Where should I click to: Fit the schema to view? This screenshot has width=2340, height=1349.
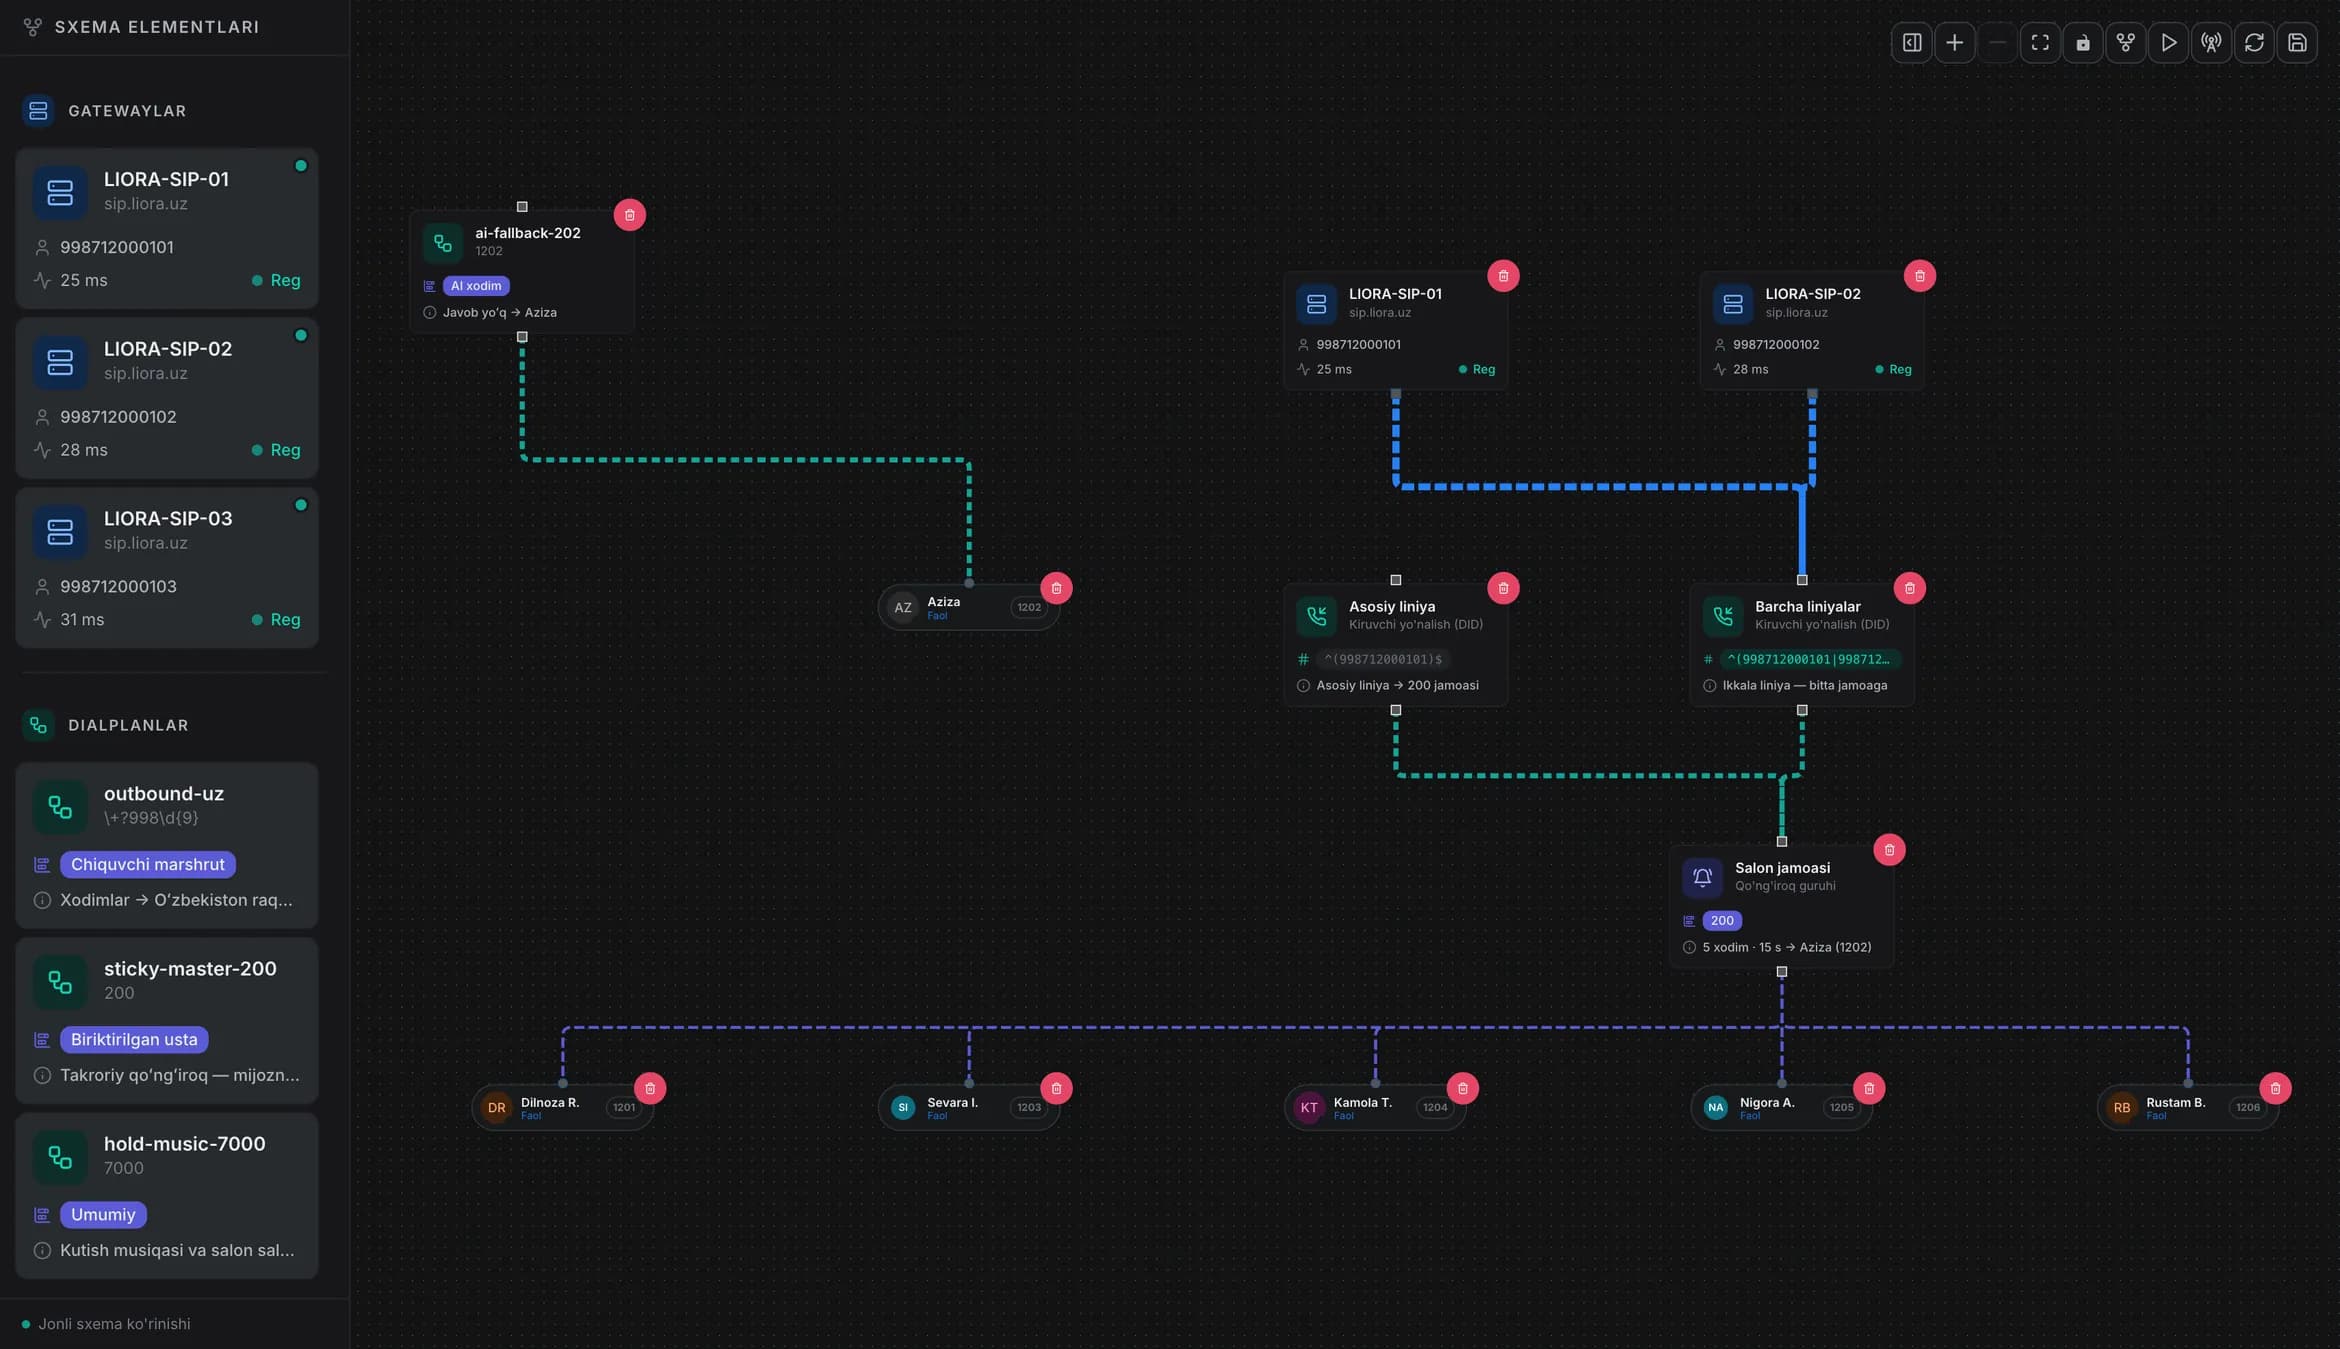(2040, 43)
